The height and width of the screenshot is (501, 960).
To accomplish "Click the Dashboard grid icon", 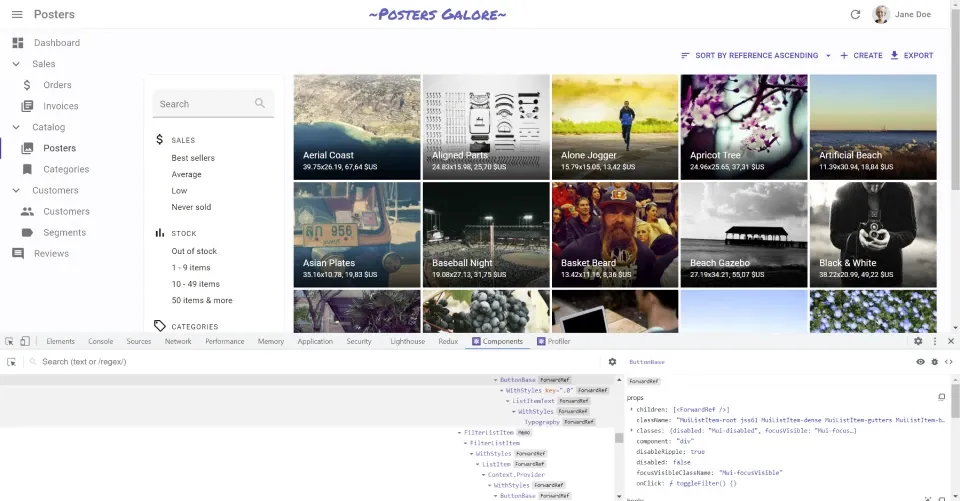I will point(18,43).
